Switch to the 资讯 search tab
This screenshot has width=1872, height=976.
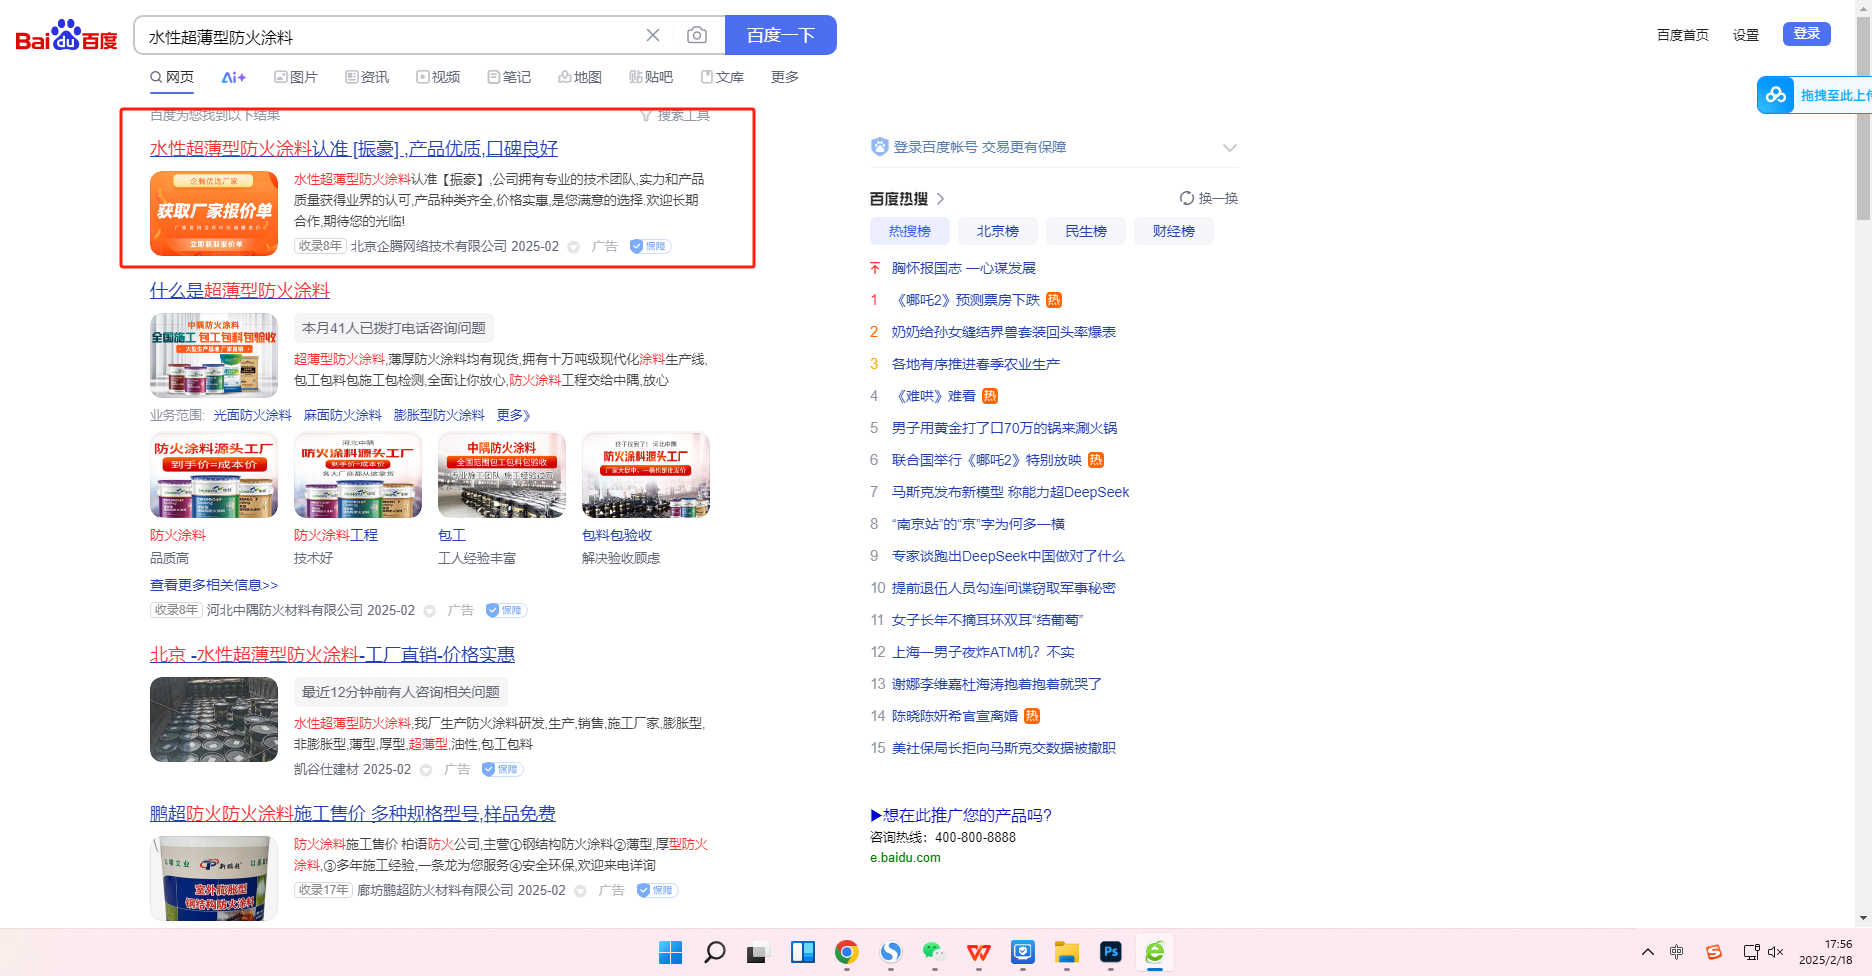click(367, 77)
